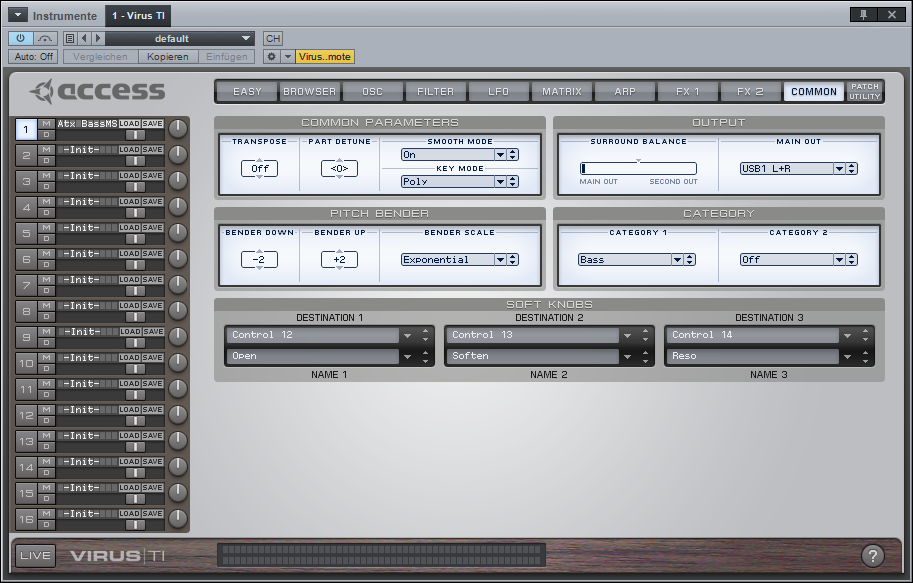913x583 pixels.
Task: Click the access logo
Action: pos(98,91)
